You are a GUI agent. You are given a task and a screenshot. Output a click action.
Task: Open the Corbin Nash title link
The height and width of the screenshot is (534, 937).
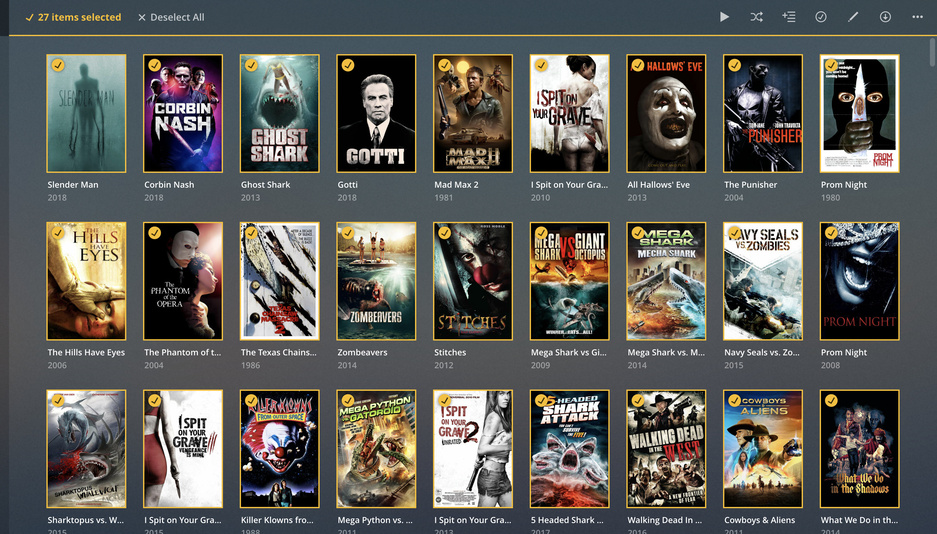(x=169, y=185)
